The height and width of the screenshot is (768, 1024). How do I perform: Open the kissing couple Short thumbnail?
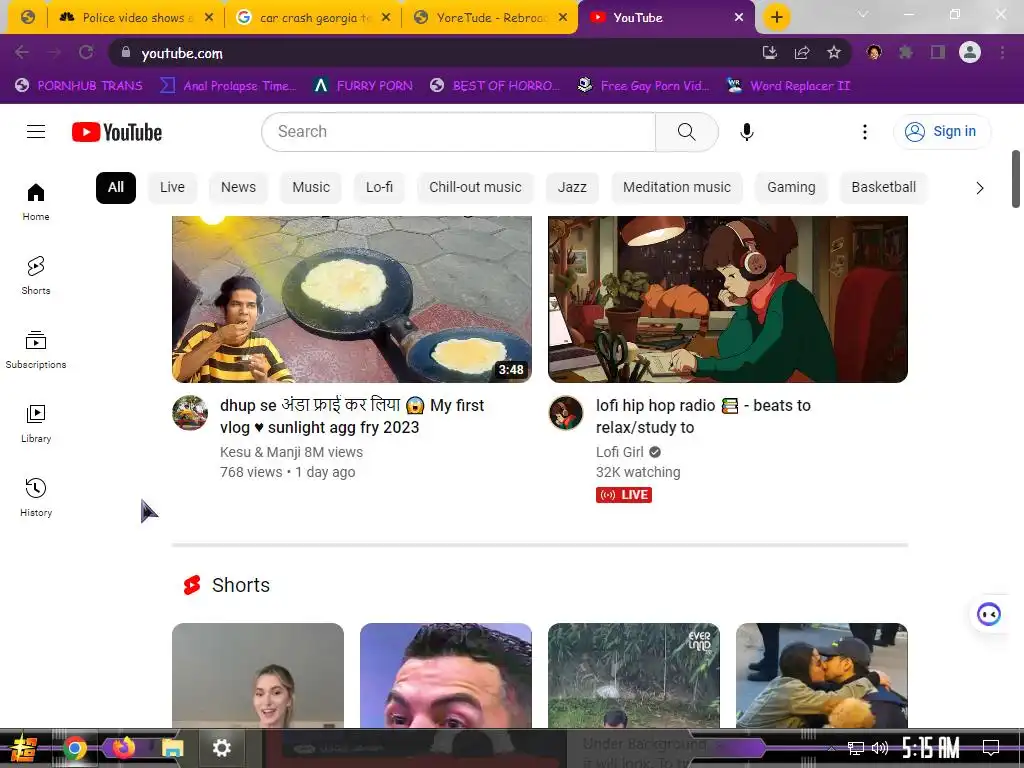822,675
